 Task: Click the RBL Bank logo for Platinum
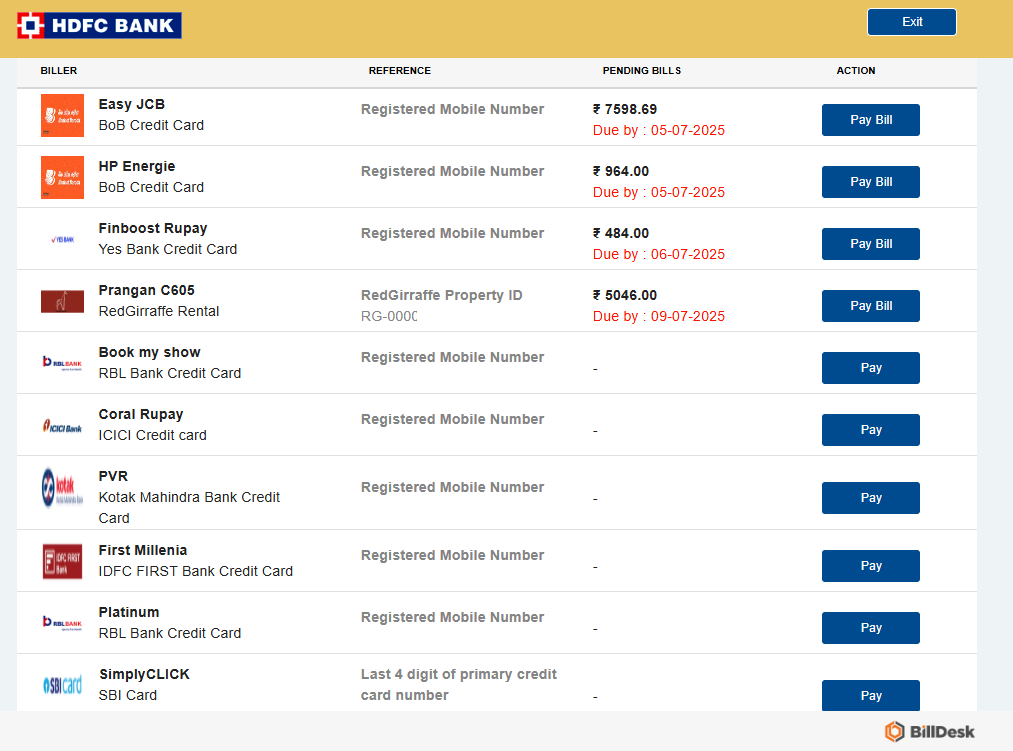62,623
